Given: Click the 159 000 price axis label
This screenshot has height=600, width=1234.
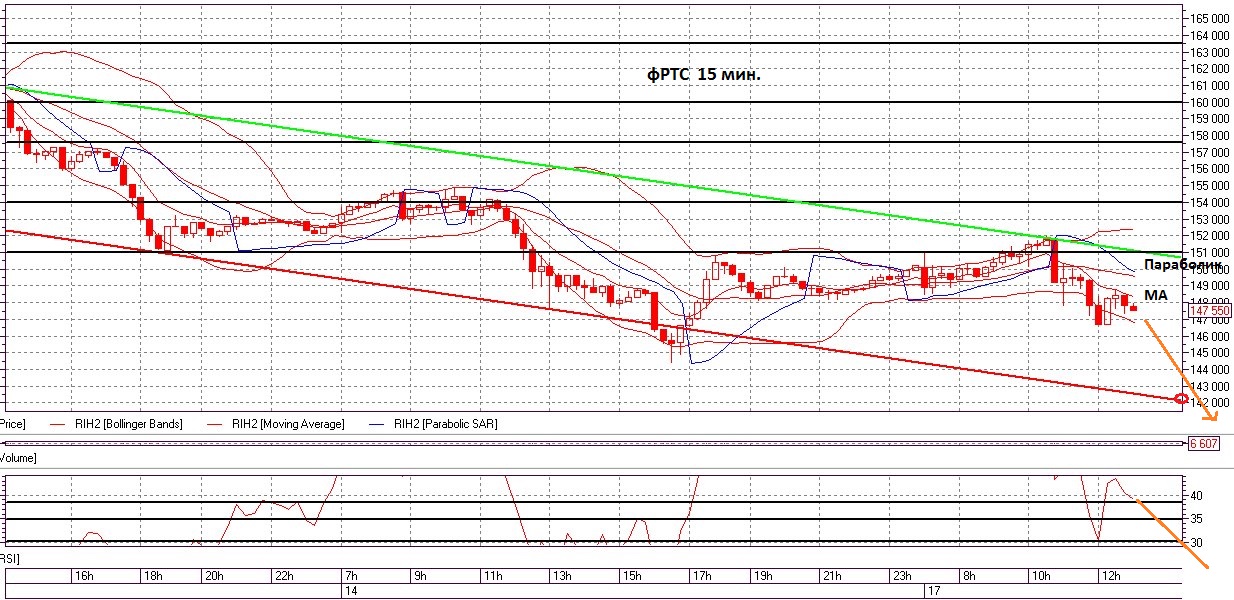Looking at the screenshot, I should coord(1209,118).
